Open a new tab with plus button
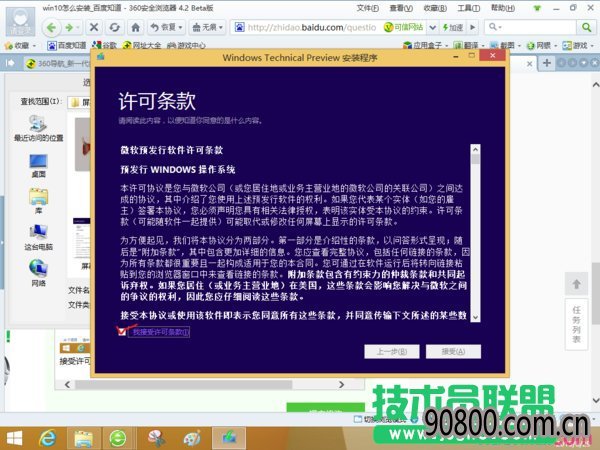 pyautogui.click(x=547, y=63)
